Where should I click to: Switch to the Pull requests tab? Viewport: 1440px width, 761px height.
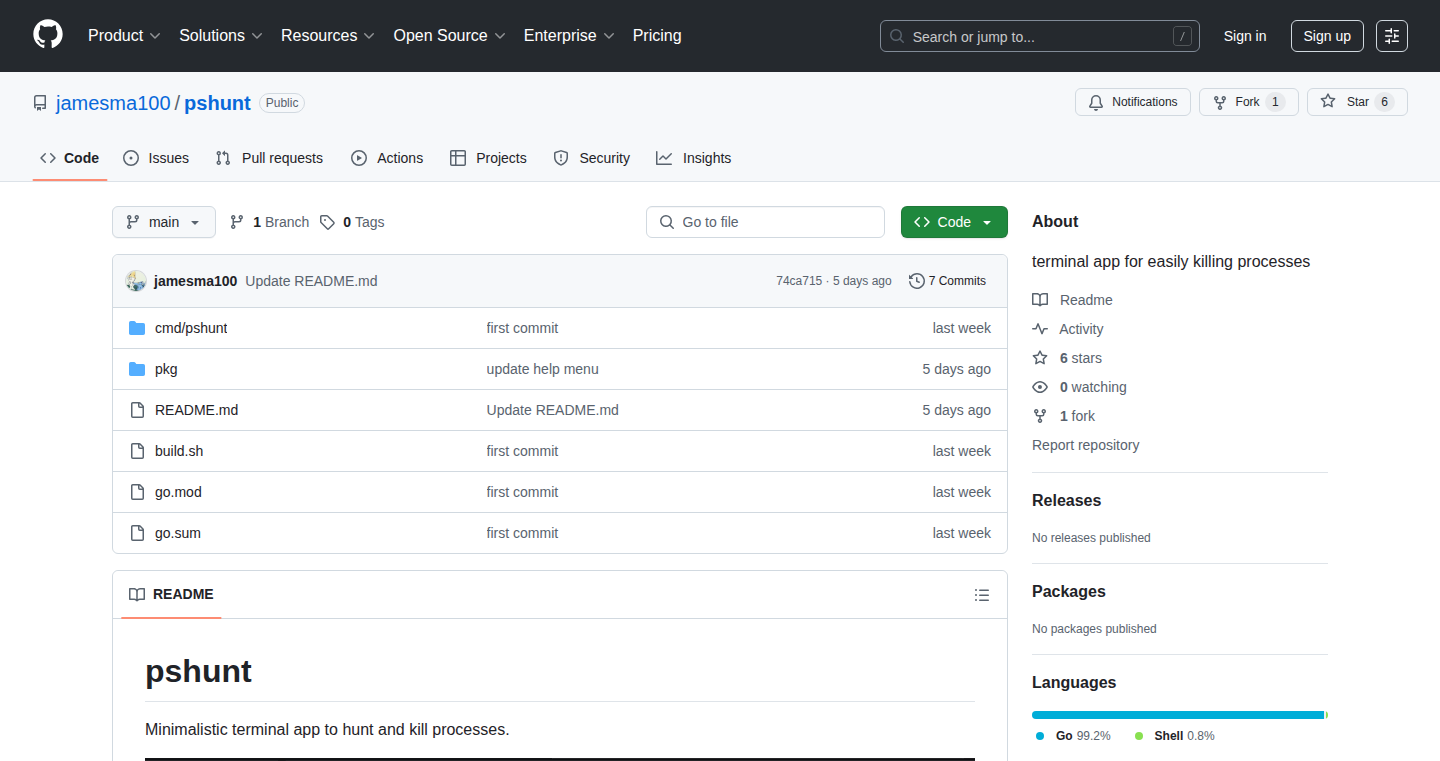click(x=270, y=158)
